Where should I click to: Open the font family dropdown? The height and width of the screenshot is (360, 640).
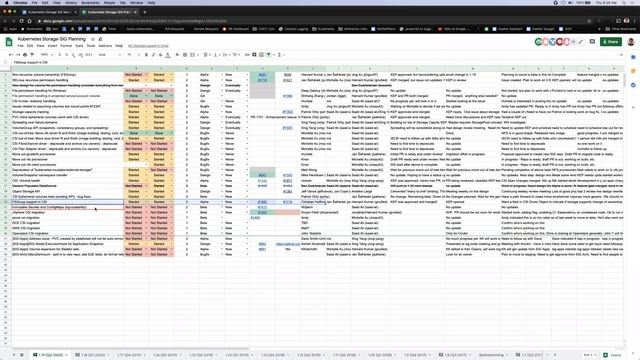point(109,55)
